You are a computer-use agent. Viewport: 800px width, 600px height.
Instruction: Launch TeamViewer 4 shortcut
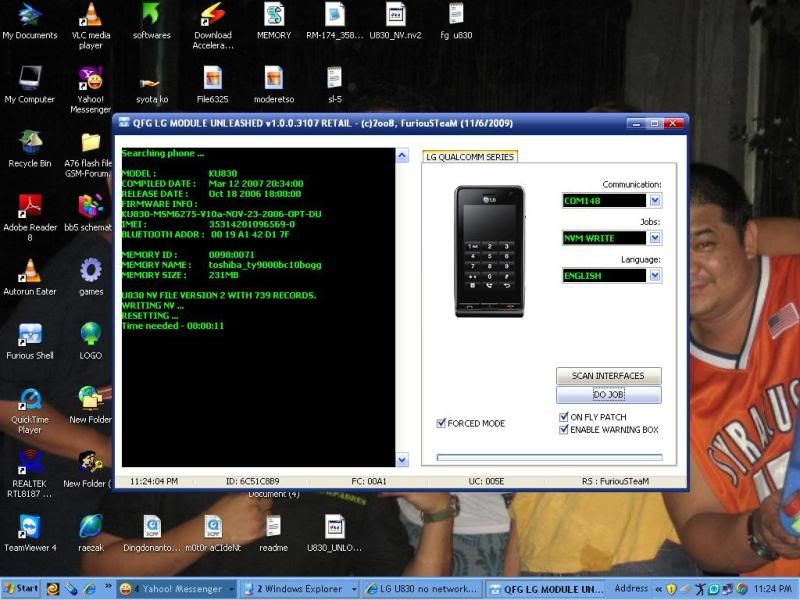[x=30, y=534]
